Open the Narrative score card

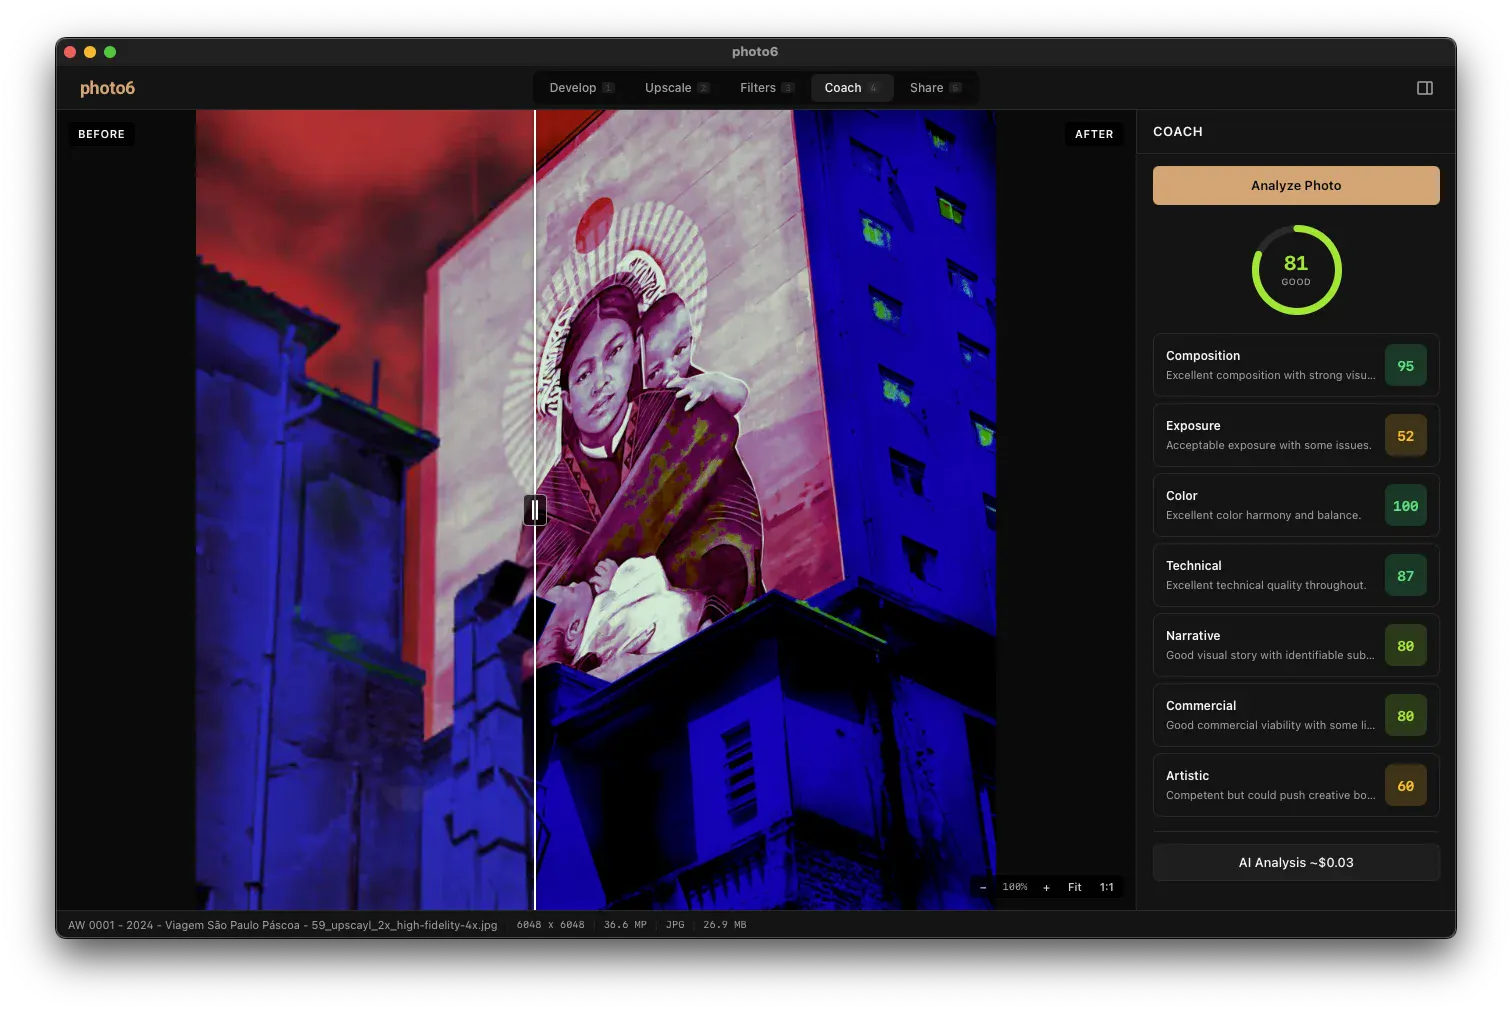point(1296,645)
